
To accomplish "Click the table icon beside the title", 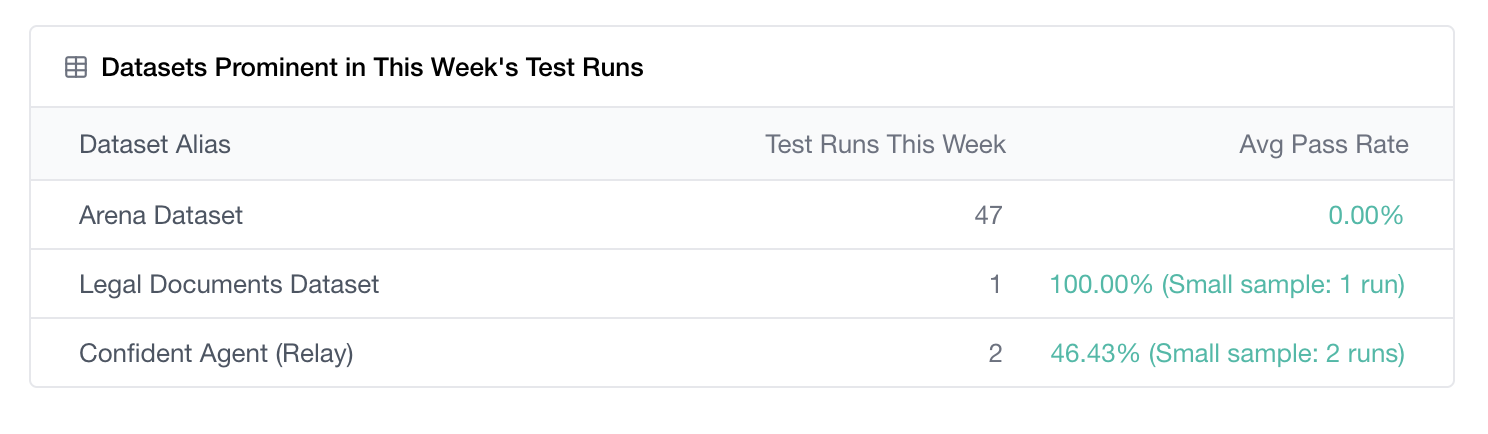I will click(76, 68).
